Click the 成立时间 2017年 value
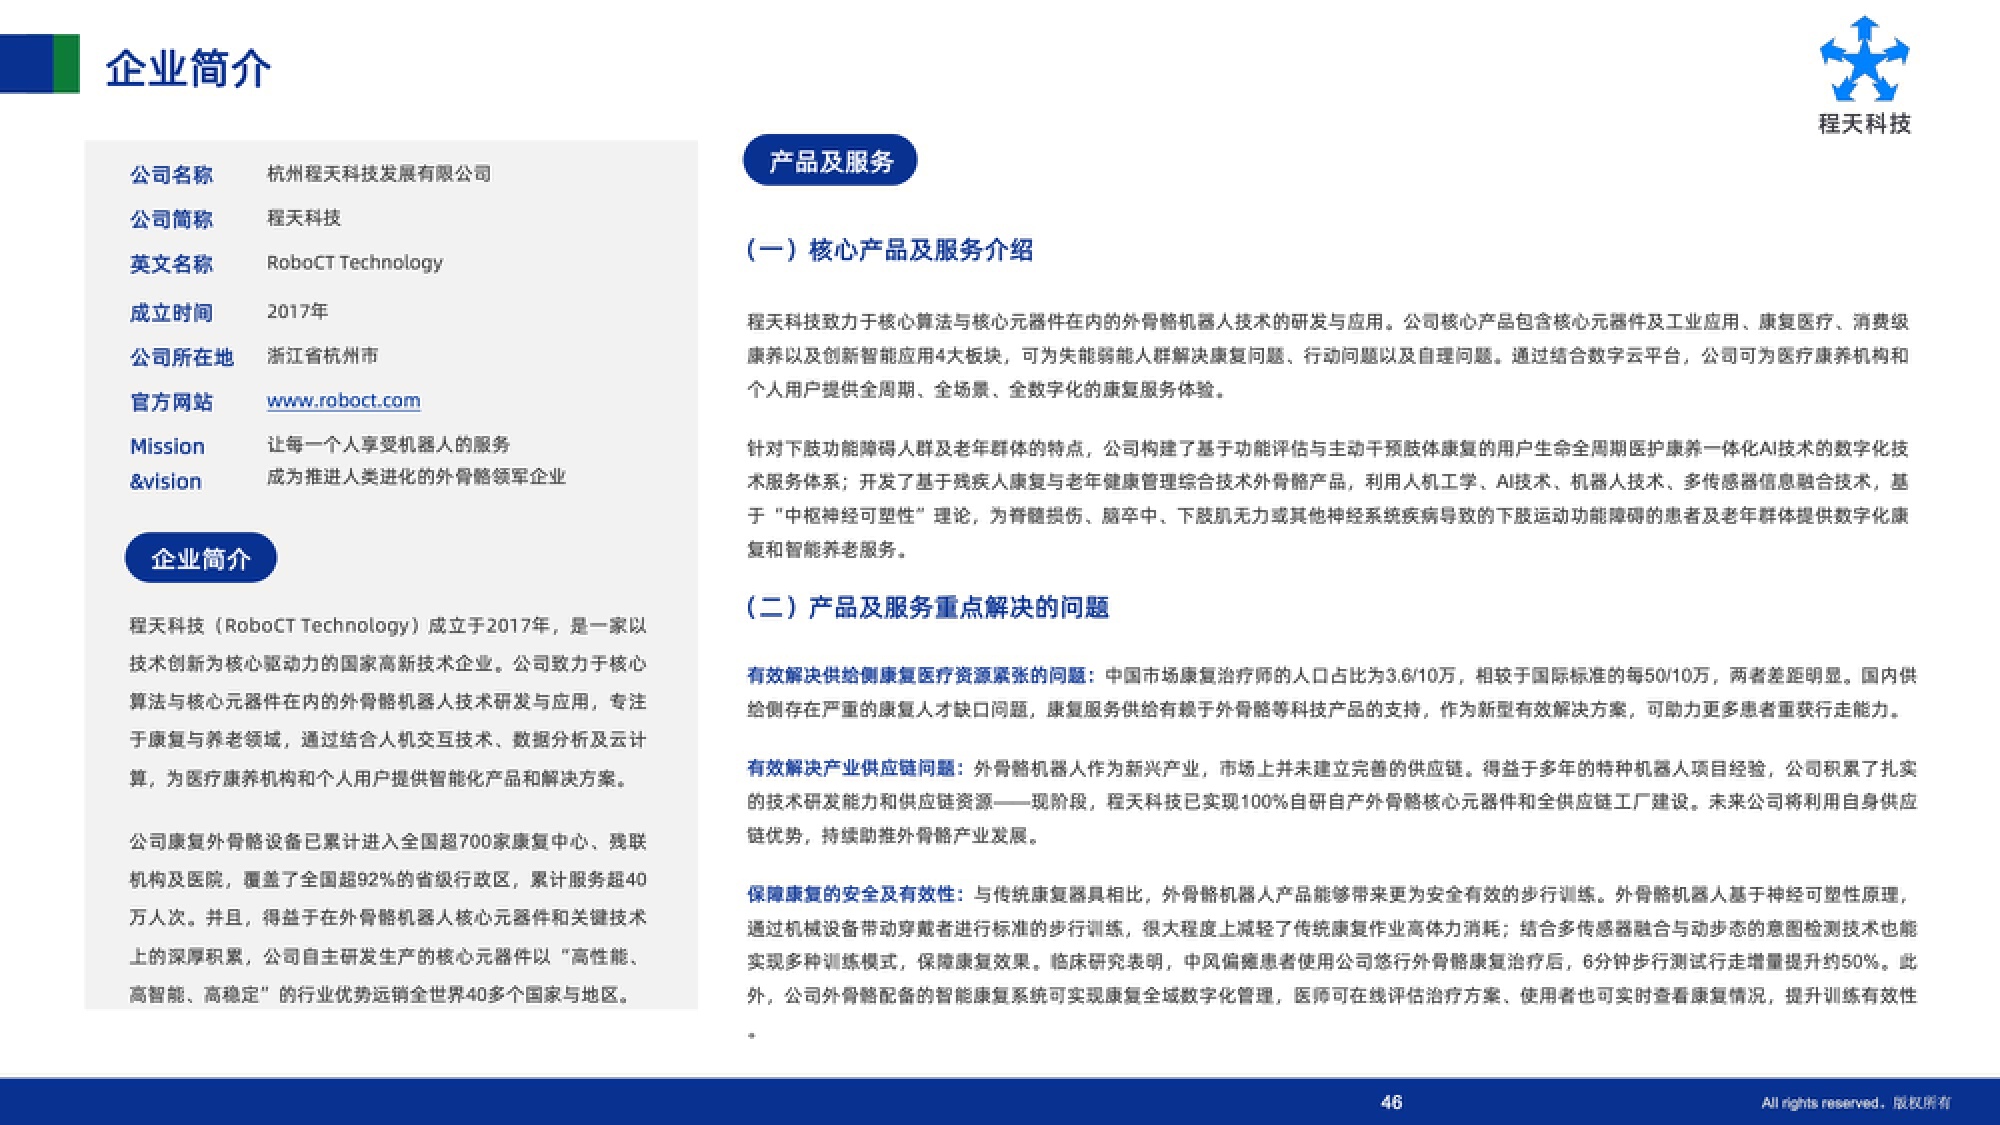Viewport: 2000px width, 1125px height. click(297, 311)
